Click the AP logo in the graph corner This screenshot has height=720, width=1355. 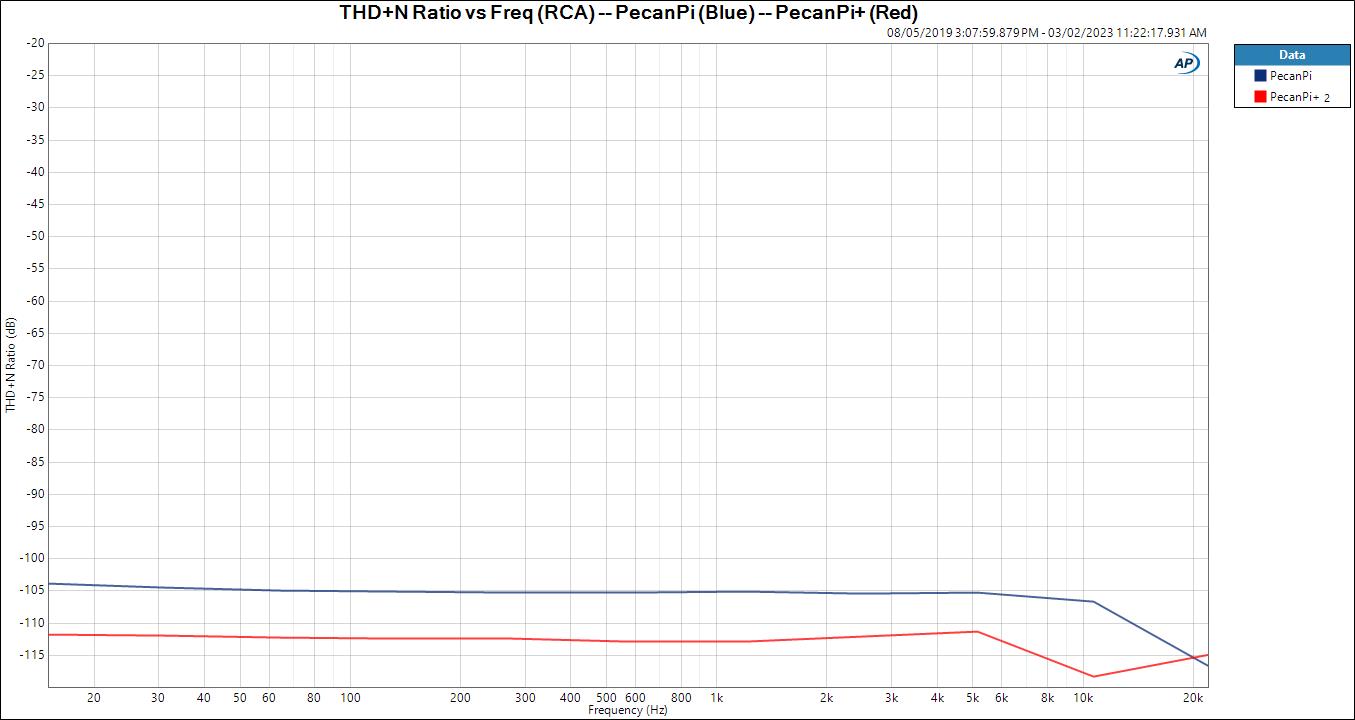[x=1186, y=63]
